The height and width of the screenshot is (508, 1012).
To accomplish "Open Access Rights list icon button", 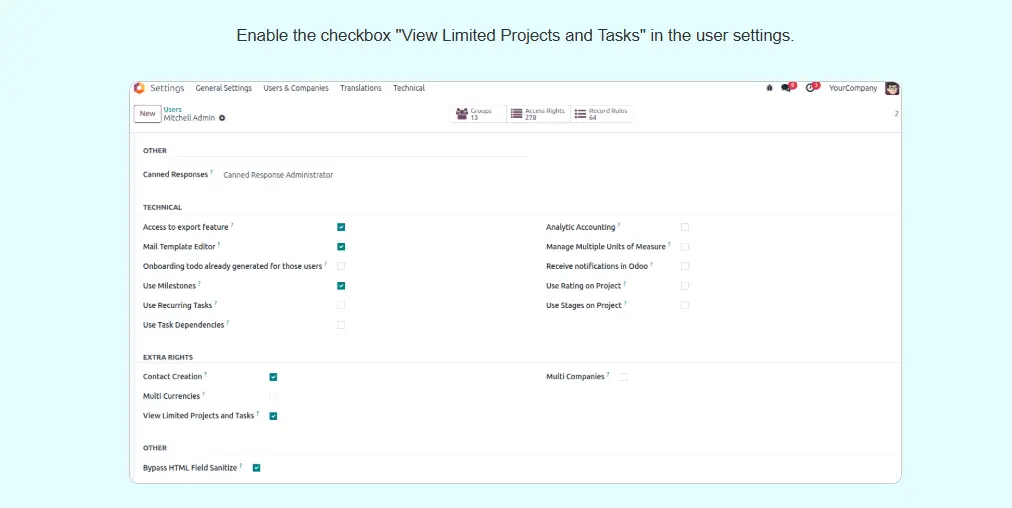I will (517, 114).
